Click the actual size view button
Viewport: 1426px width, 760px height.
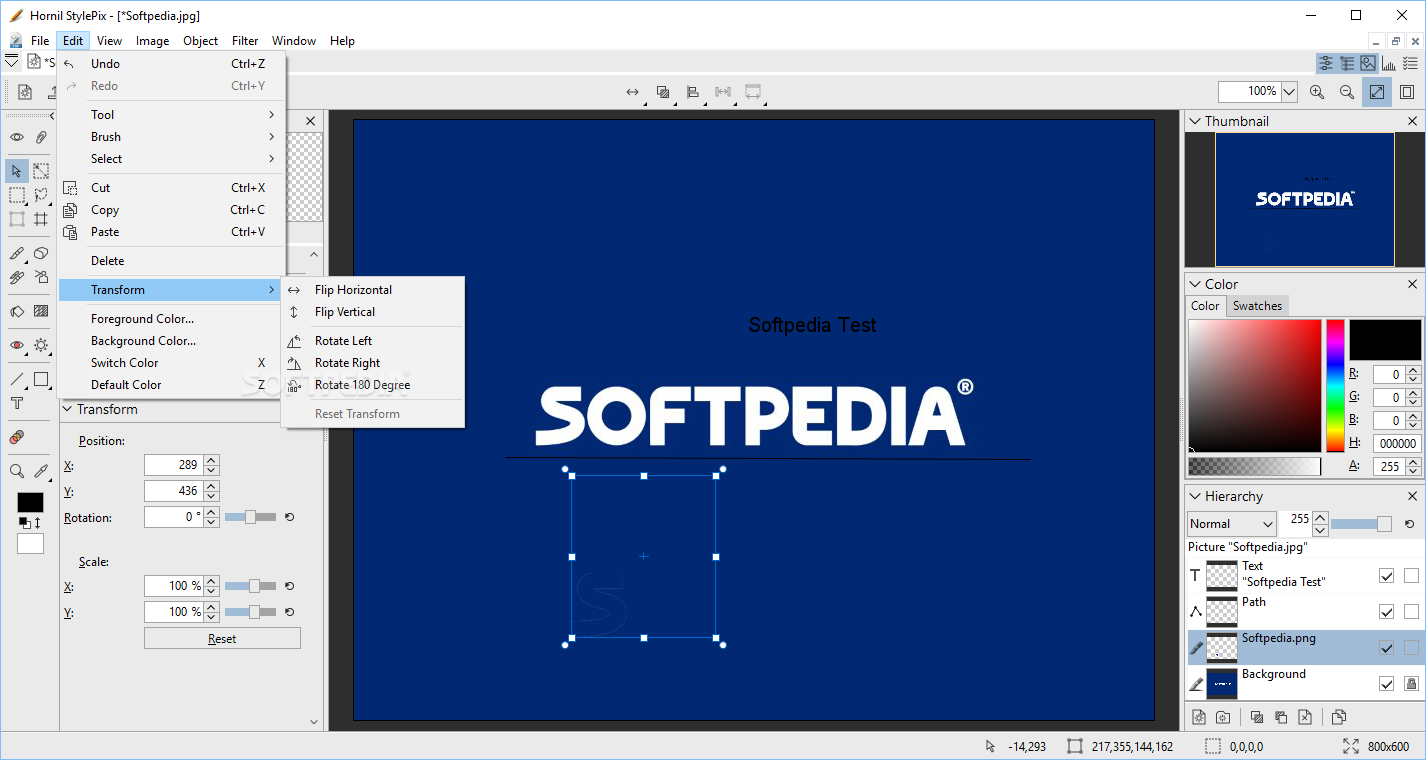point(1407,92)
